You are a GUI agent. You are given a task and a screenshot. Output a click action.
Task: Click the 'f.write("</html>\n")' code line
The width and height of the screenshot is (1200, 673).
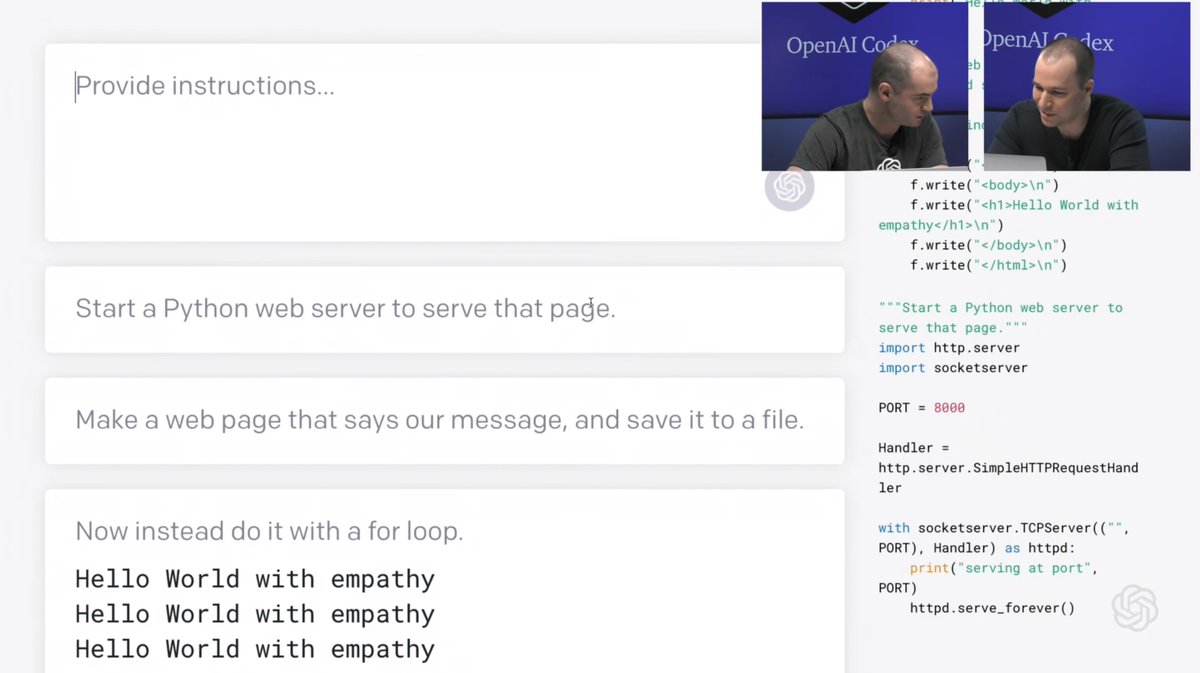coord(988,265)
